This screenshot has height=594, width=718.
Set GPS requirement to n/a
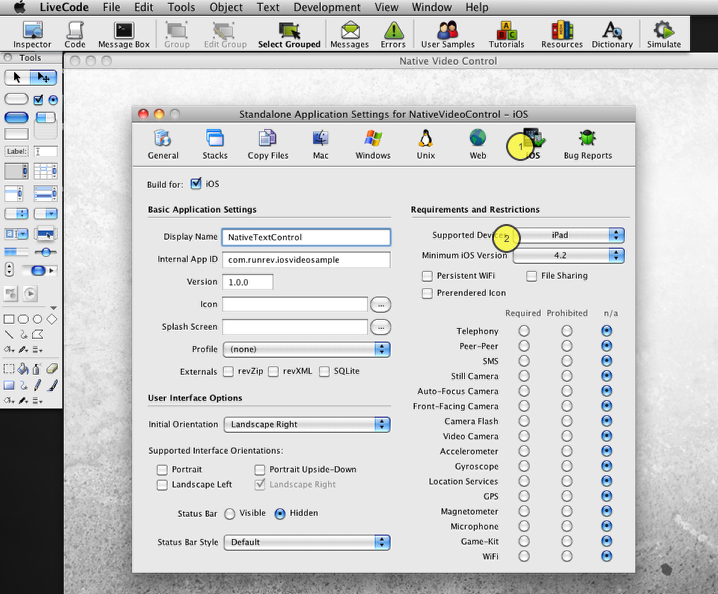click(x=607, y=496)
